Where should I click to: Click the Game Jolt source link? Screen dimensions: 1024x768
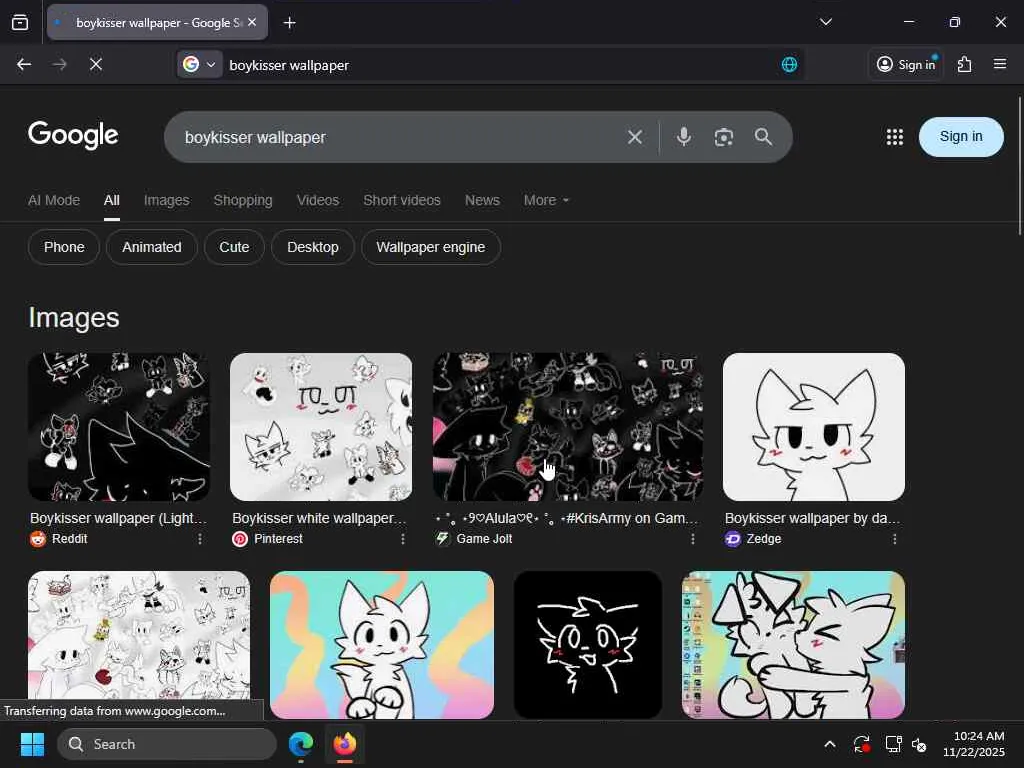click(x=474, y=539)
